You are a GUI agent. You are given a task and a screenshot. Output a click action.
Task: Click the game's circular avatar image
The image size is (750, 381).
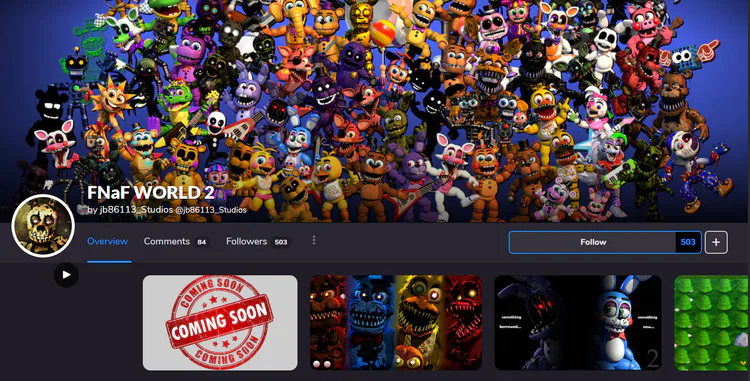pos(43,226)
